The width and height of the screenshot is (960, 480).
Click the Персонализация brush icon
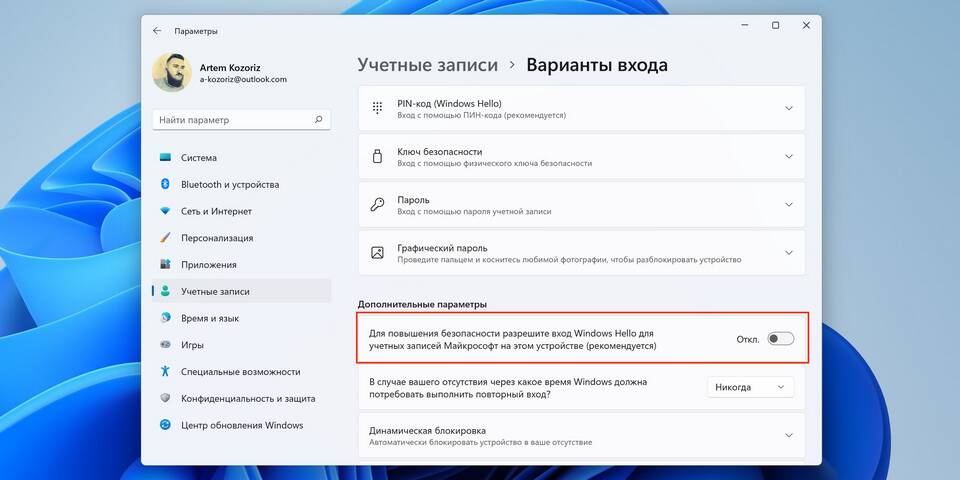(x=165, y=238)
